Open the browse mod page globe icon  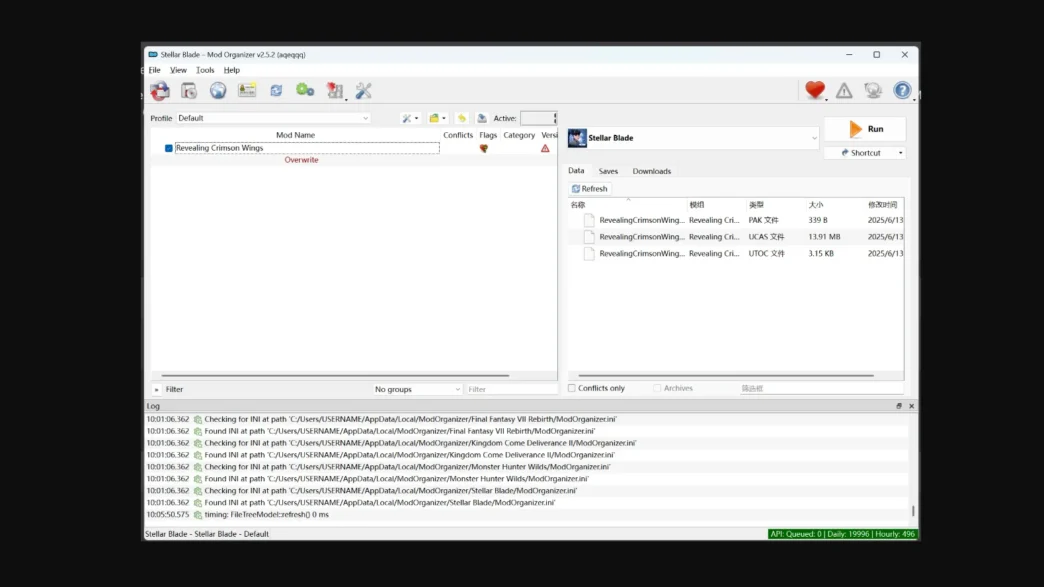[217, 90]
